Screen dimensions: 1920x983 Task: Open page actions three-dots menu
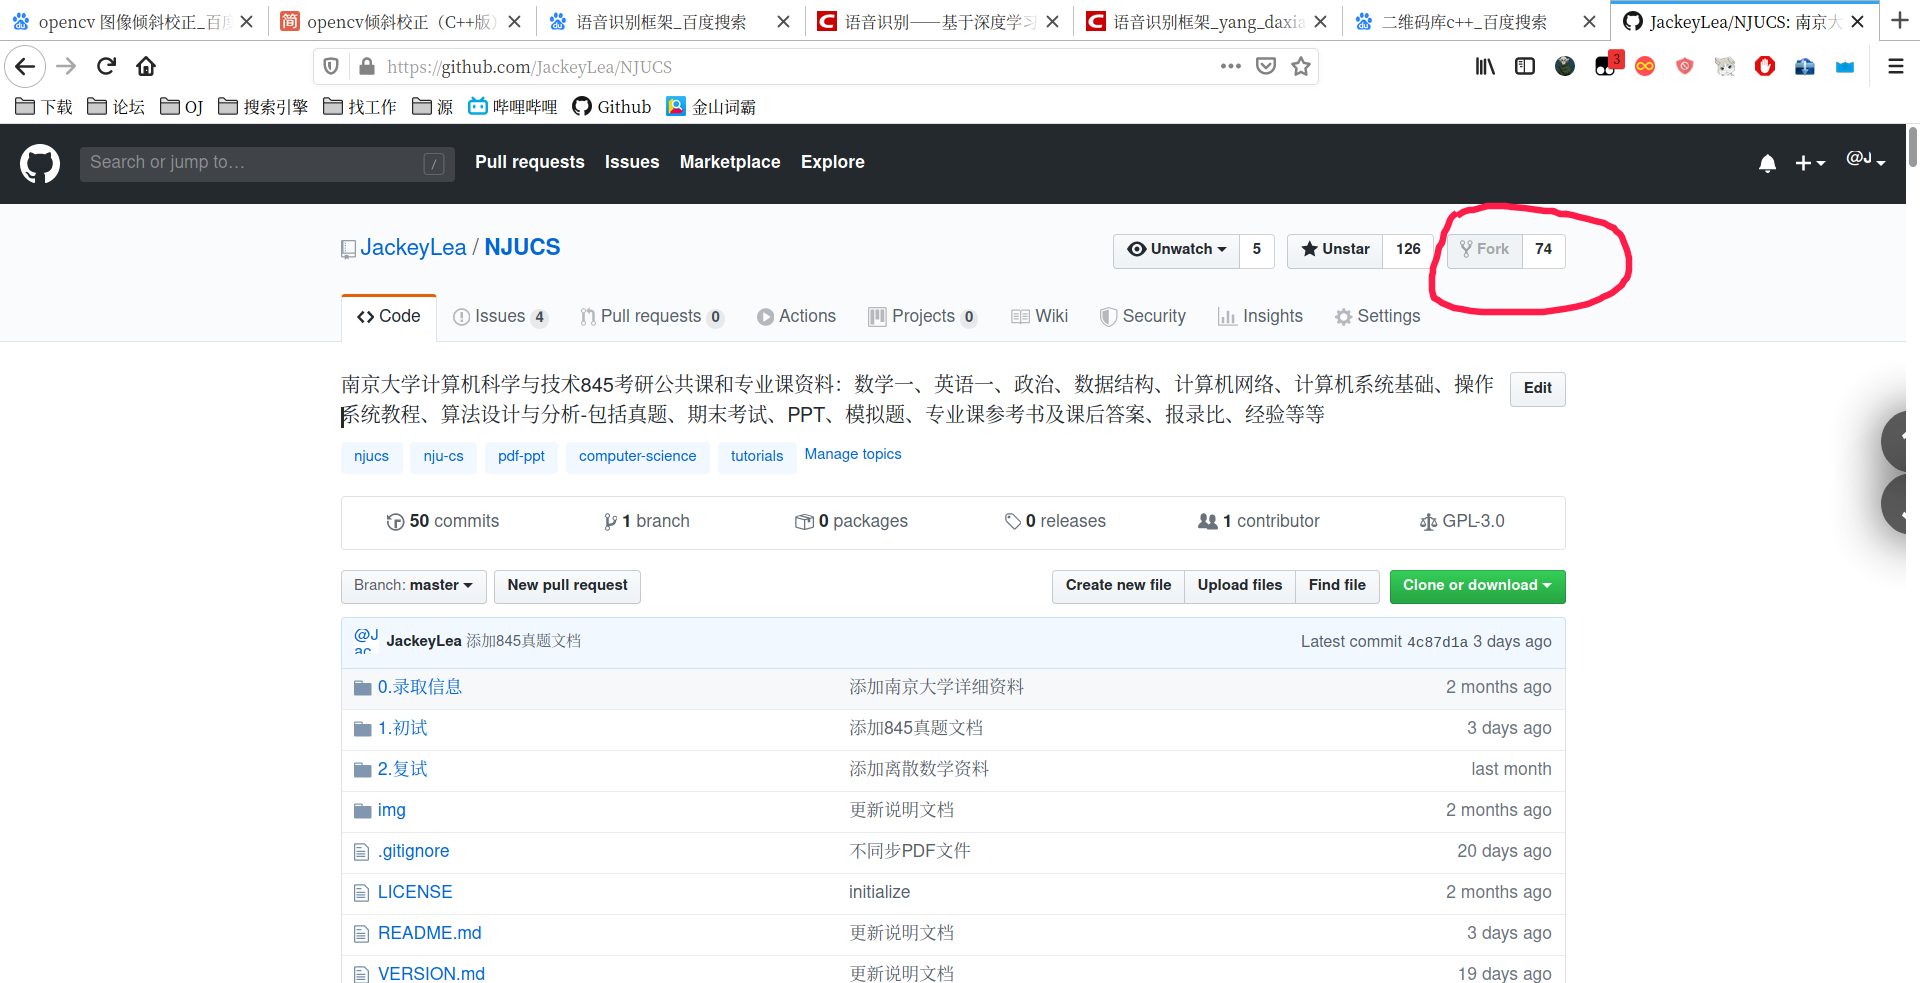pyautogui.click(x=1230, y=67)
